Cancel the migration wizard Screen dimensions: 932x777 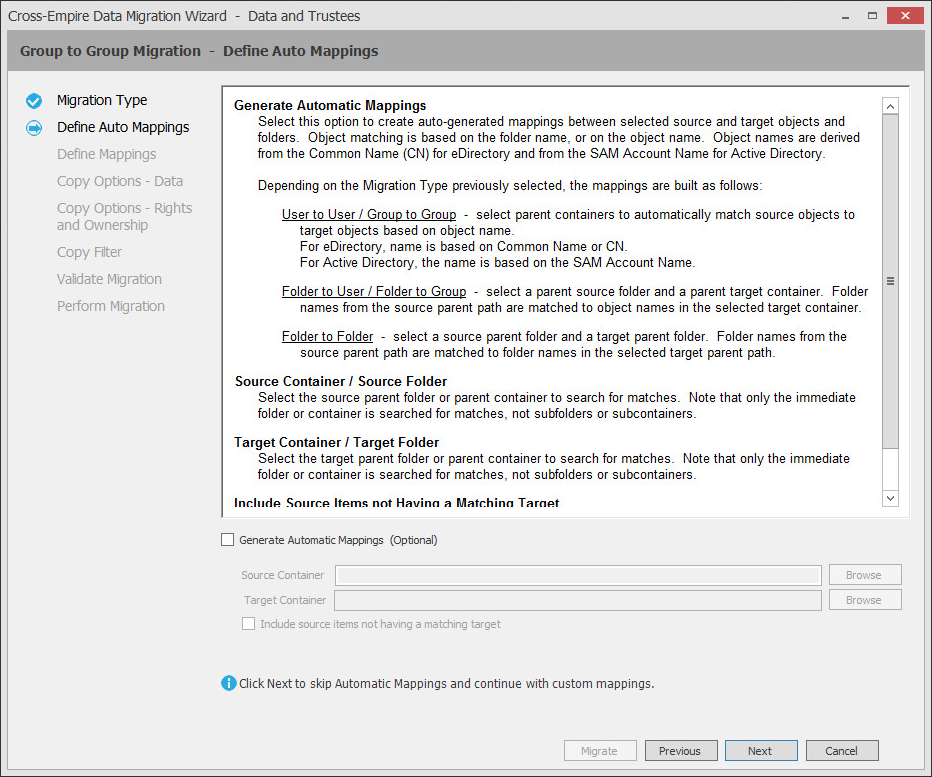click(x=842, y=751)
